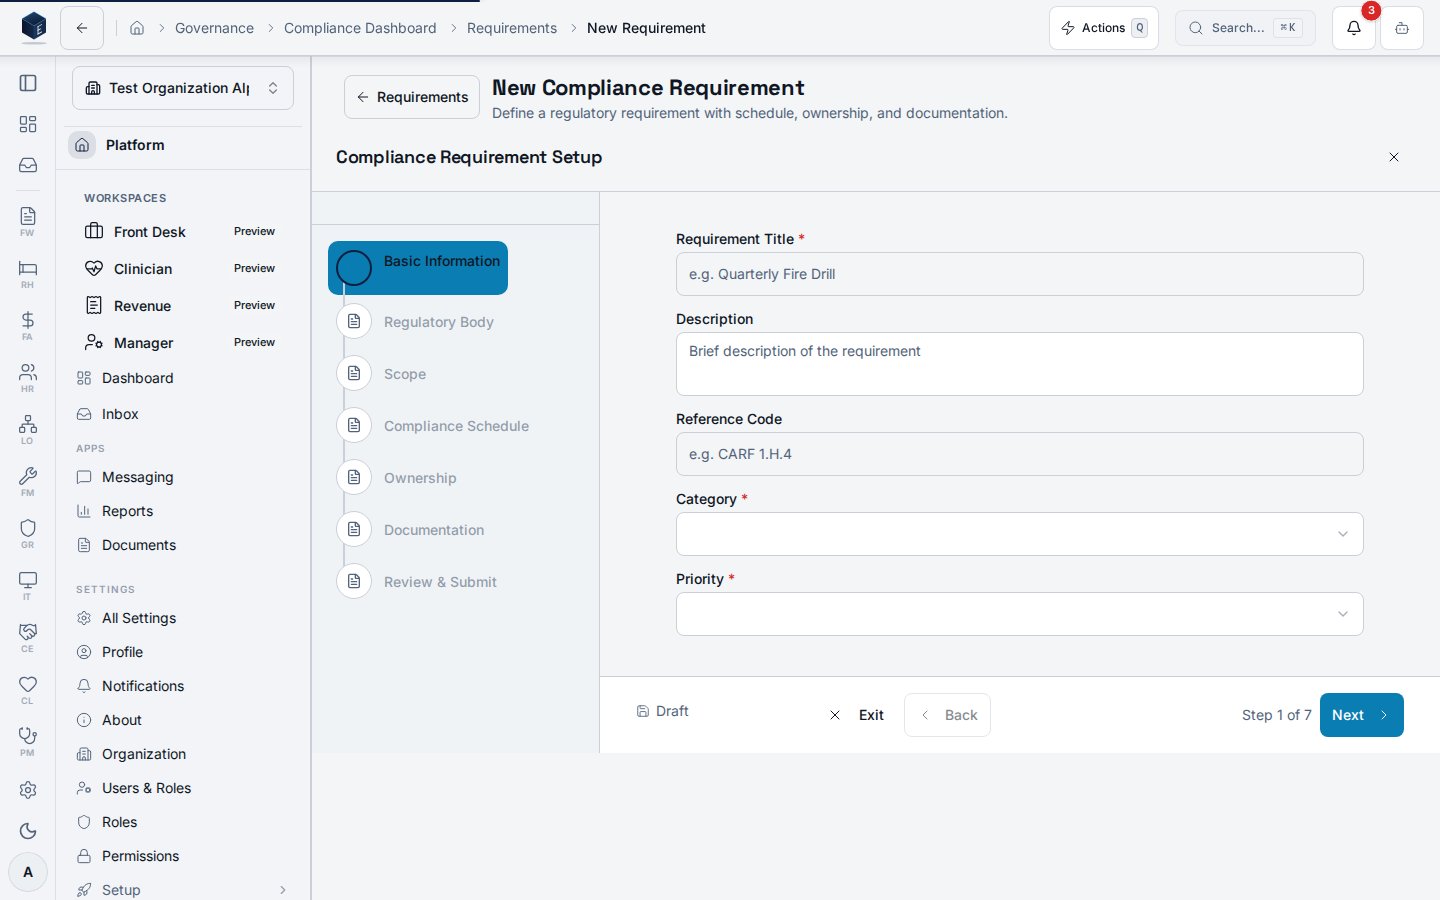Screen dimensions: 1440x900
Task: Open the CL heart module icon
Action: click(x=28, y=689)
